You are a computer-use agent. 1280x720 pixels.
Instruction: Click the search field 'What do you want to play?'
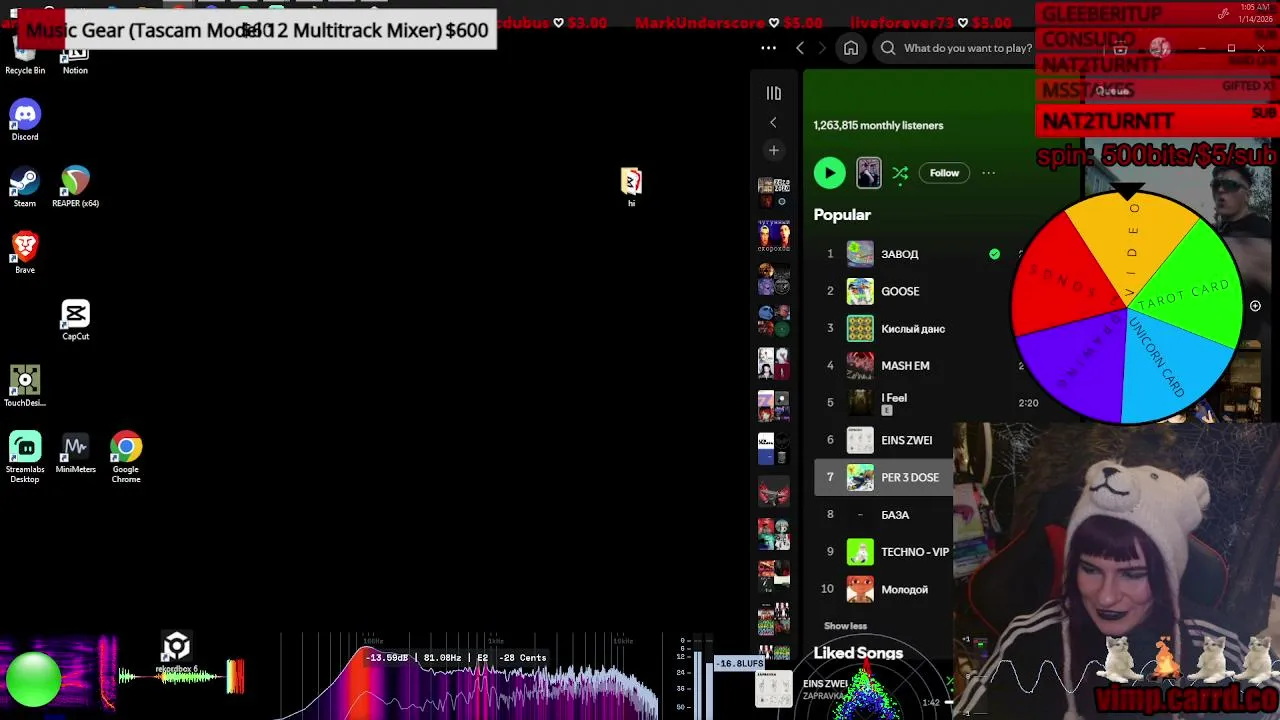coord(967,48)
